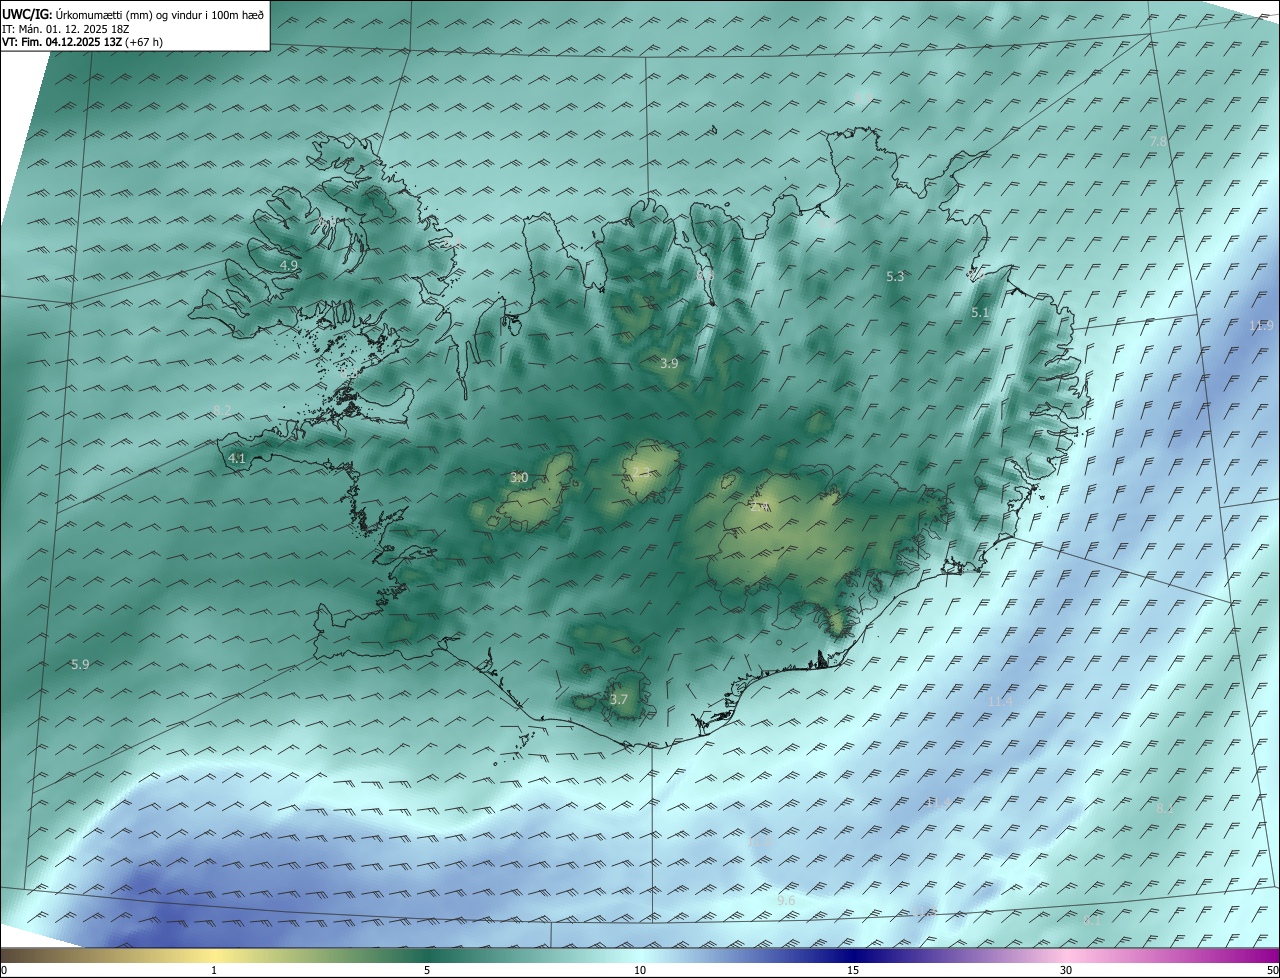Click the 50 tick on the color scale
1280x978 pixels.
point(1272,971)
